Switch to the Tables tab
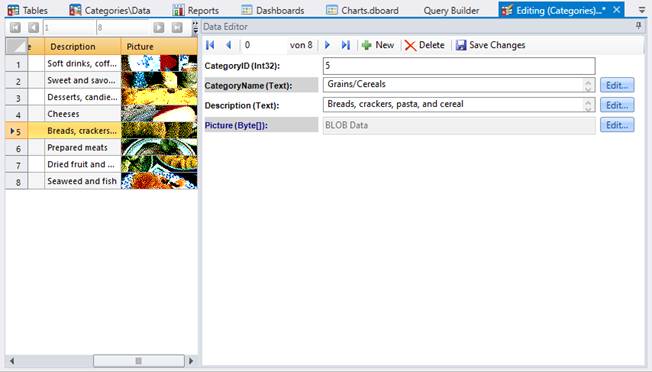The width and height of the screenshot is (652, 372). [28, 10]
